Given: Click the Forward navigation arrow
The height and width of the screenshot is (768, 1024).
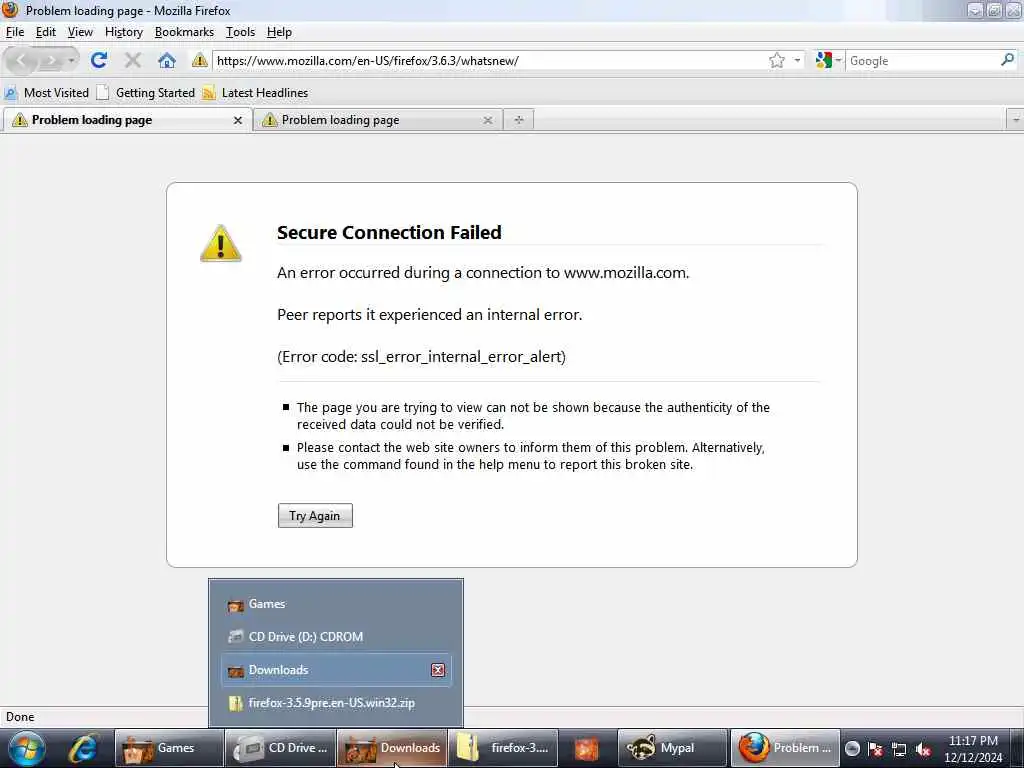Looking at the screenshot, I should pos(50,61).
